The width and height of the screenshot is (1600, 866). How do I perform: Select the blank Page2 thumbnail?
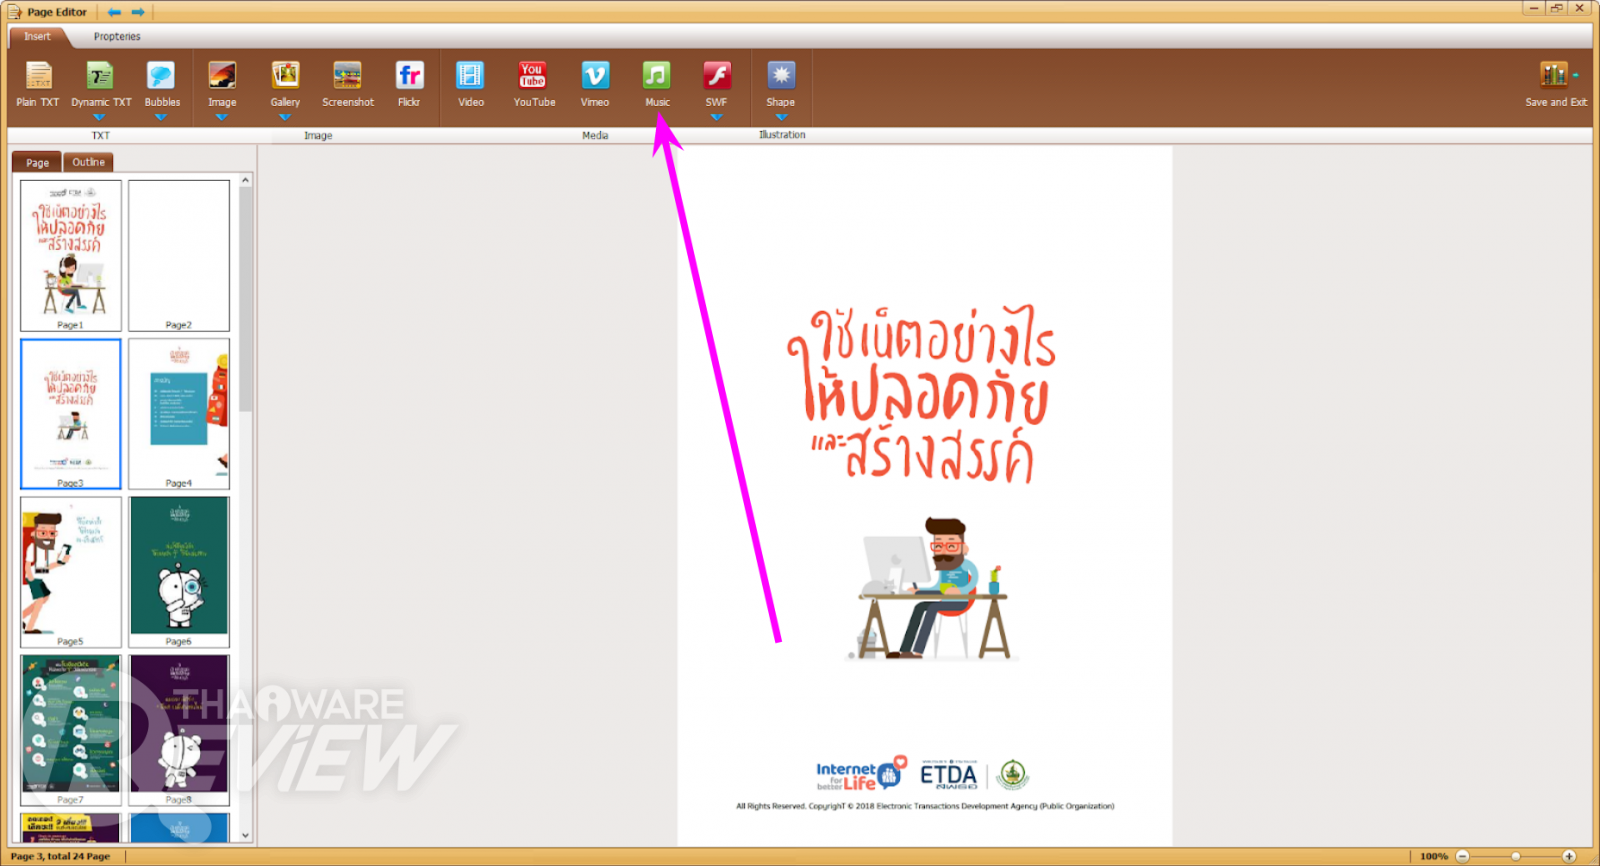179,255
